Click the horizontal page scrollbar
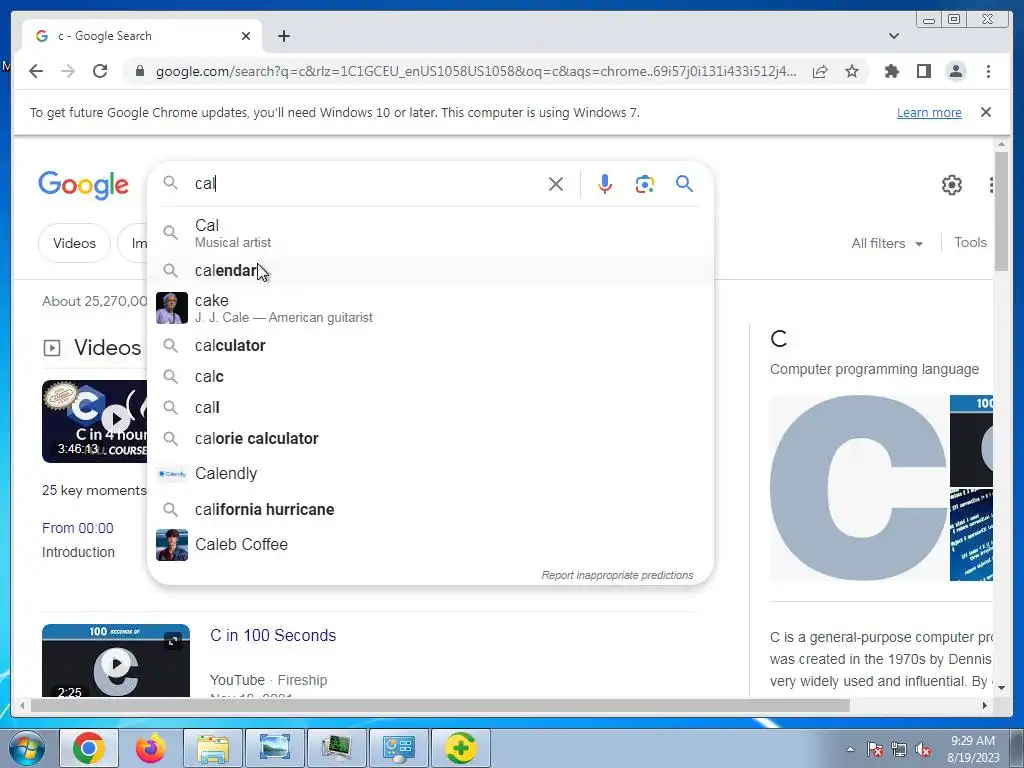Screen dimensions: 1024x768 (x=440, y=705)
